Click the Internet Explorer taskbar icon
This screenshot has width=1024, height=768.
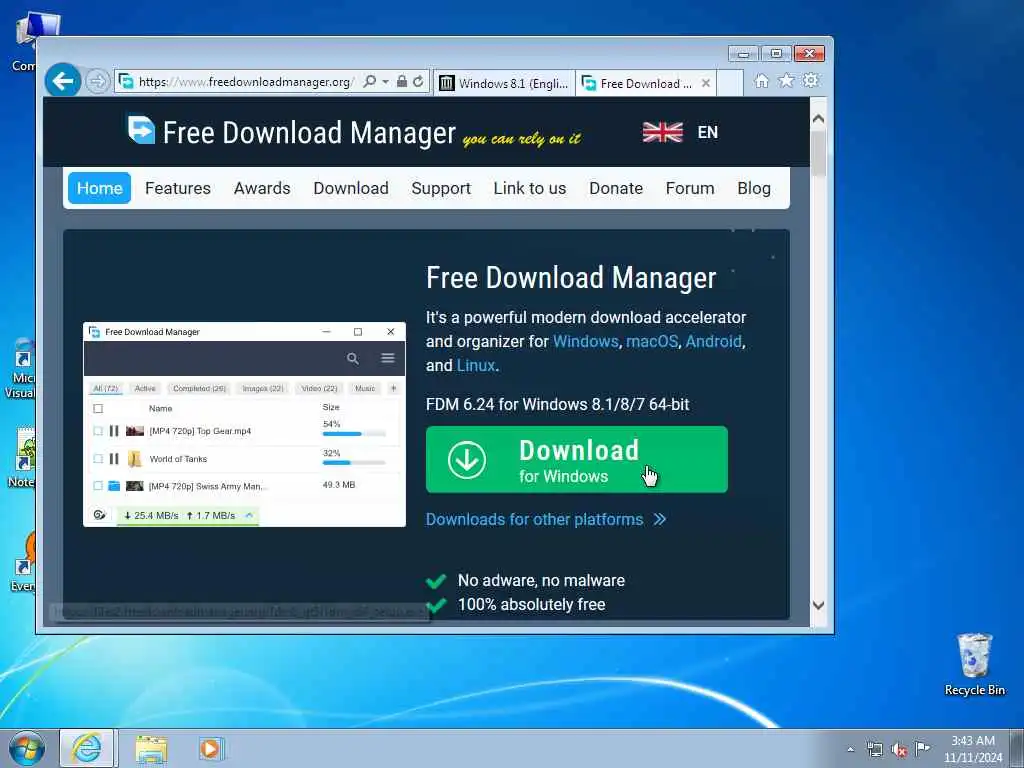[87, 748]
